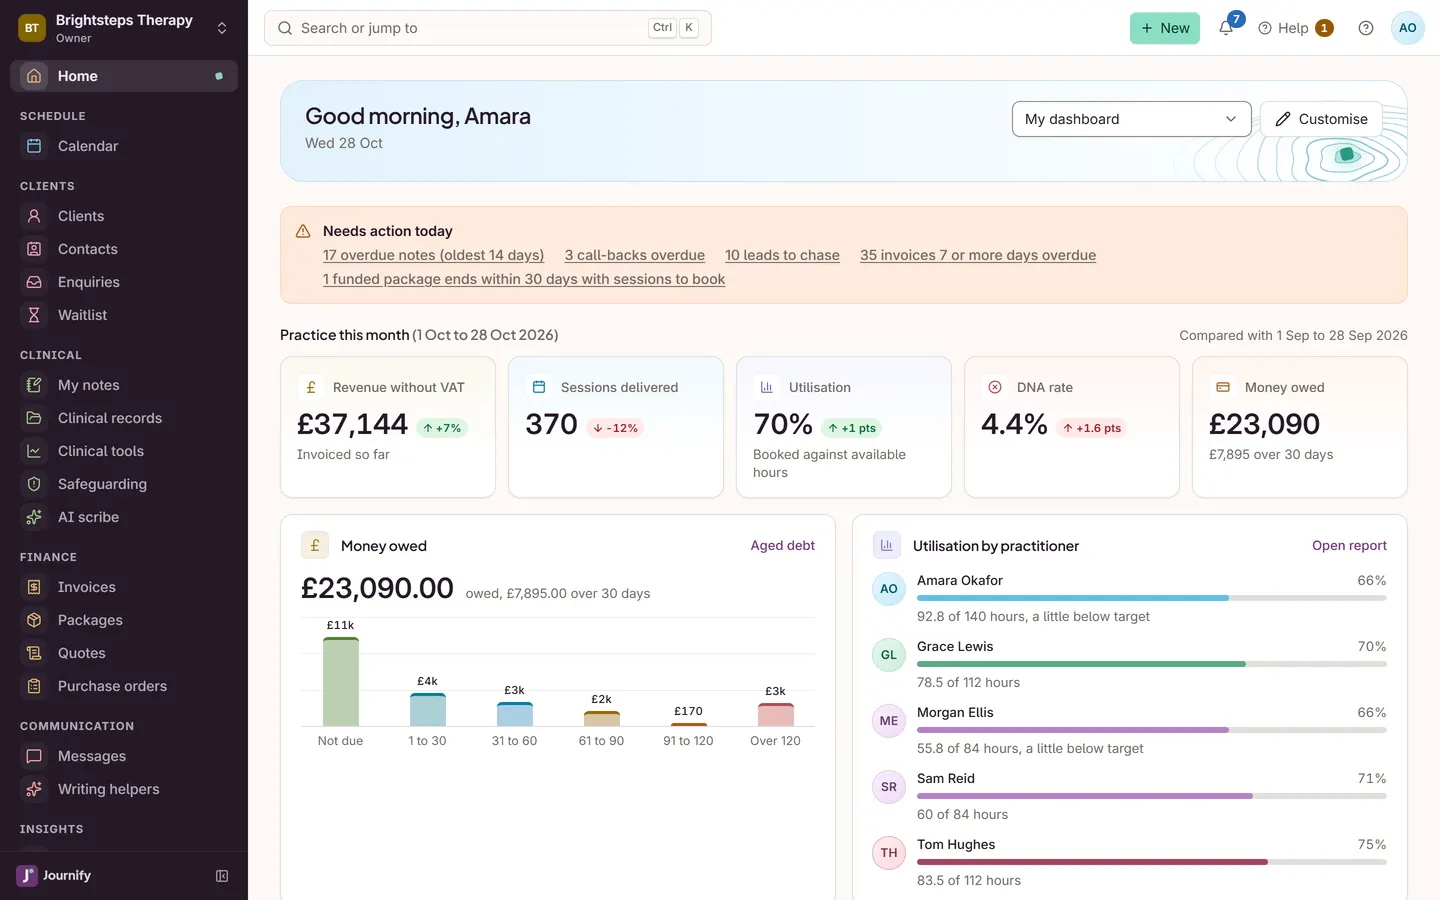The height and width of the screenshot is (900, 1440).
Task: Click the question mark circle icon
Action: pos(1366,28)
